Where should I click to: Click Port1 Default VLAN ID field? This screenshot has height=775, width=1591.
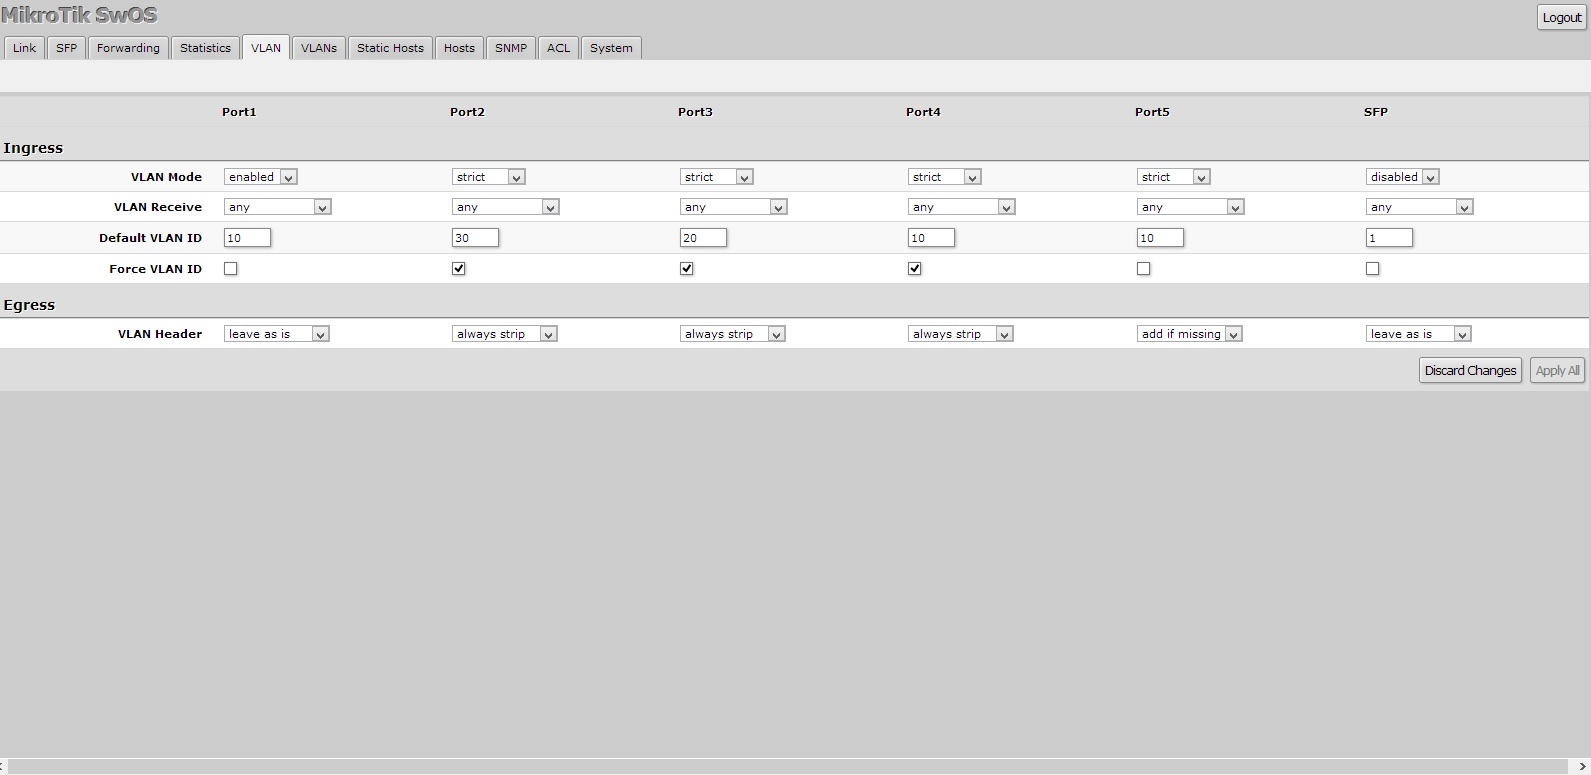[247, 238]
